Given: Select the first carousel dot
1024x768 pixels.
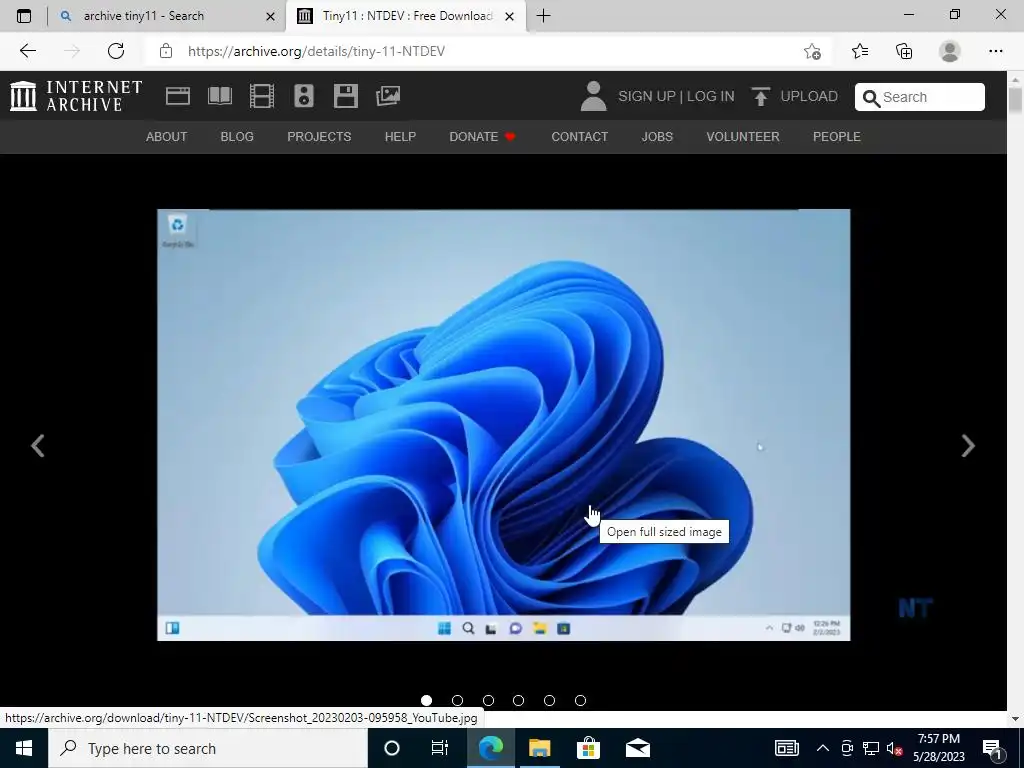Looking at the screenshot, I should pos(426,700).
